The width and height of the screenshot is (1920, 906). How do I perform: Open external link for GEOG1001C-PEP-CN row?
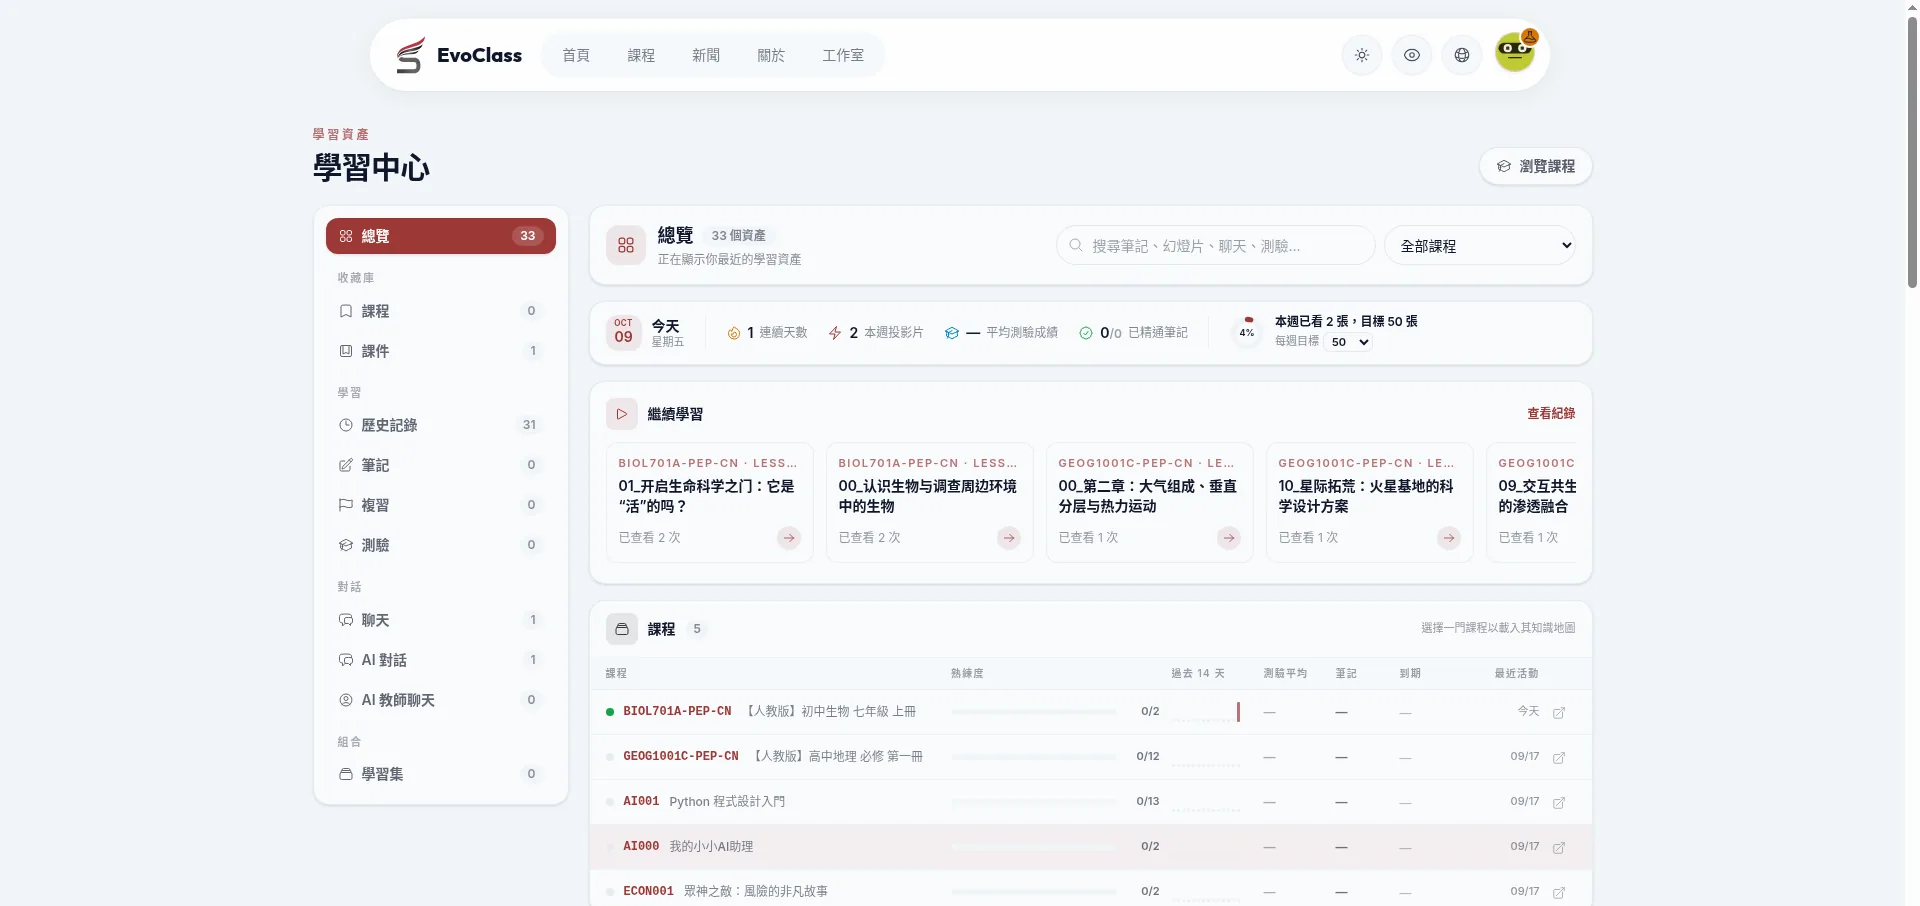(1558, 757)
